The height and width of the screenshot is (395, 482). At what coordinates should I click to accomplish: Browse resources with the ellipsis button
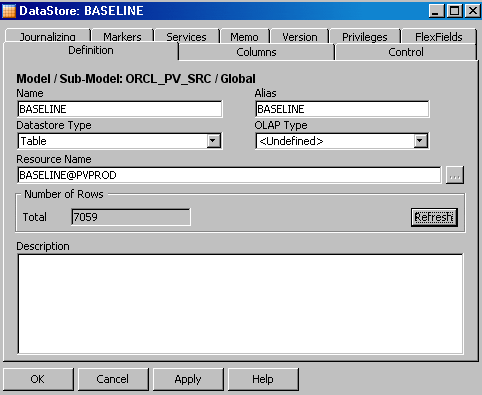(x=455, y=175)
